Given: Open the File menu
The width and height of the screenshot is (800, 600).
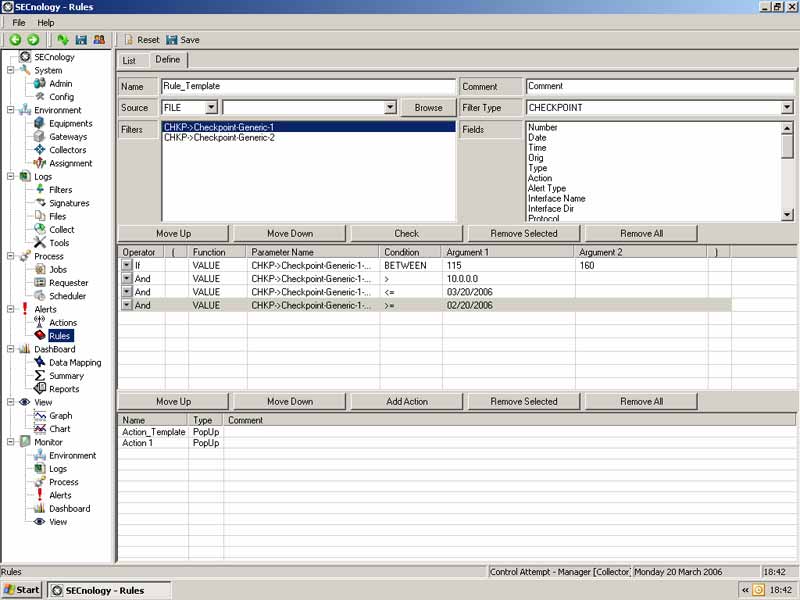Looking at the screenshot, I should (x=19, y=22).
